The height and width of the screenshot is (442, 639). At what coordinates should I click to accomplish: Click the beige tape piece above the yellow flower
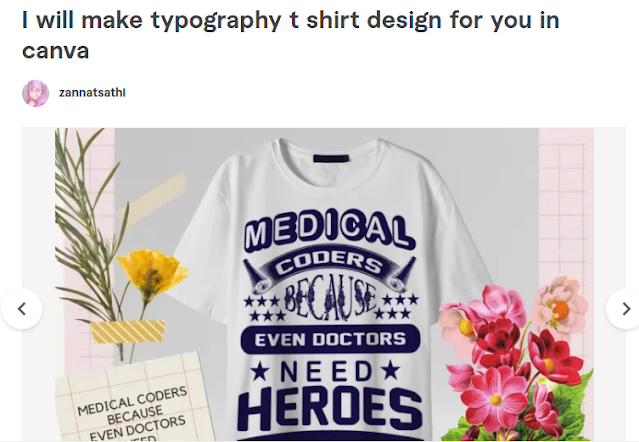pos(151,196)
